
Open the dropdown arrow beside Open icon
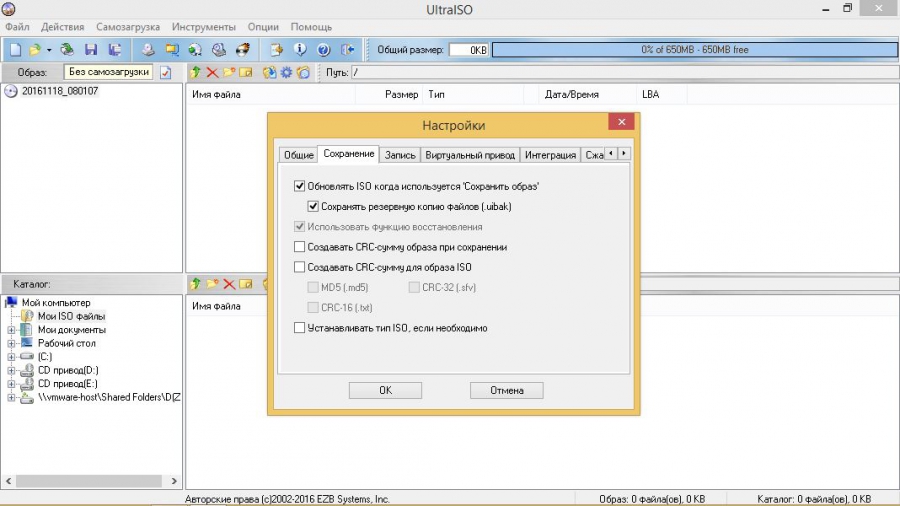pyautogui.click(x=48, y=49)
